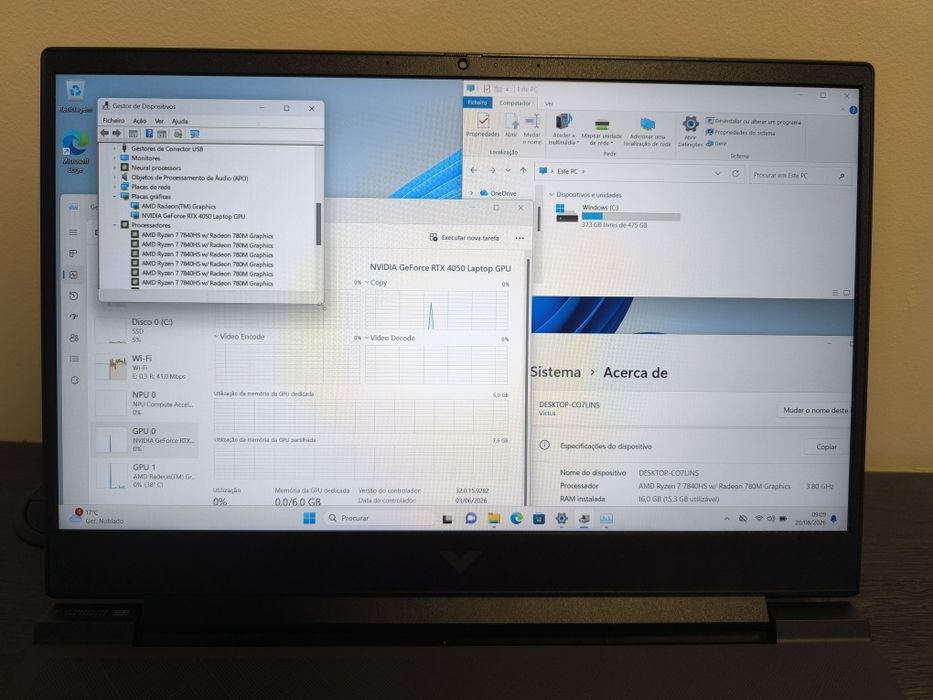Open Ver menu in Gestor de Dispositivos
The height and width of the screenshot is (700, 933).
159,121
